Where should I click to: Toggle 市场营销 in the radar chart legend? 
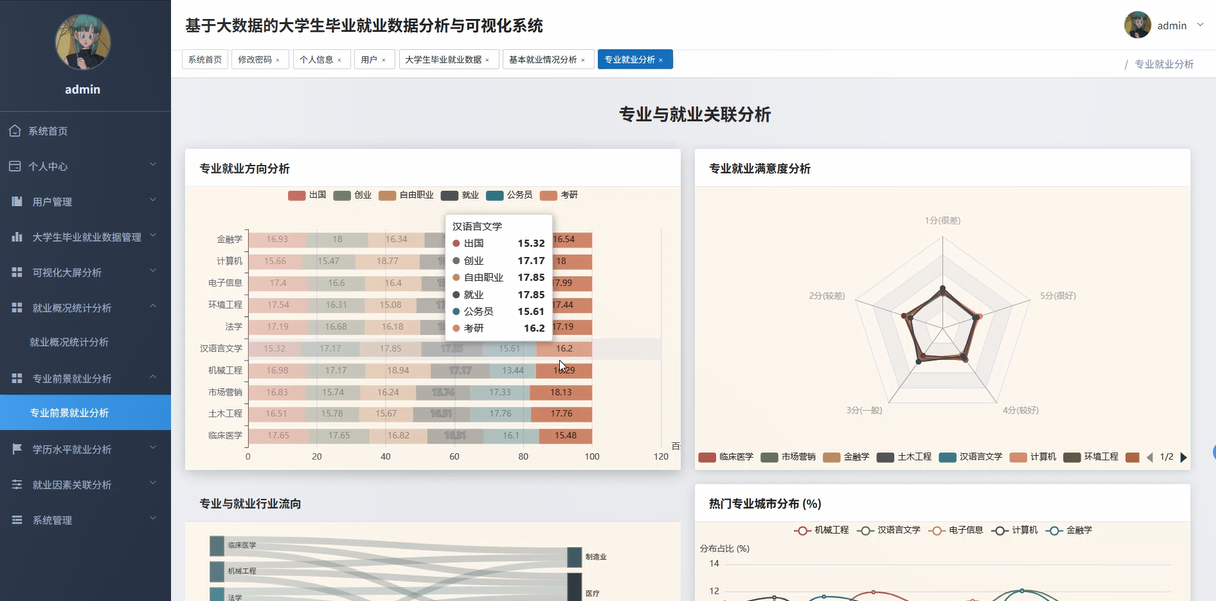click(788, 457)
